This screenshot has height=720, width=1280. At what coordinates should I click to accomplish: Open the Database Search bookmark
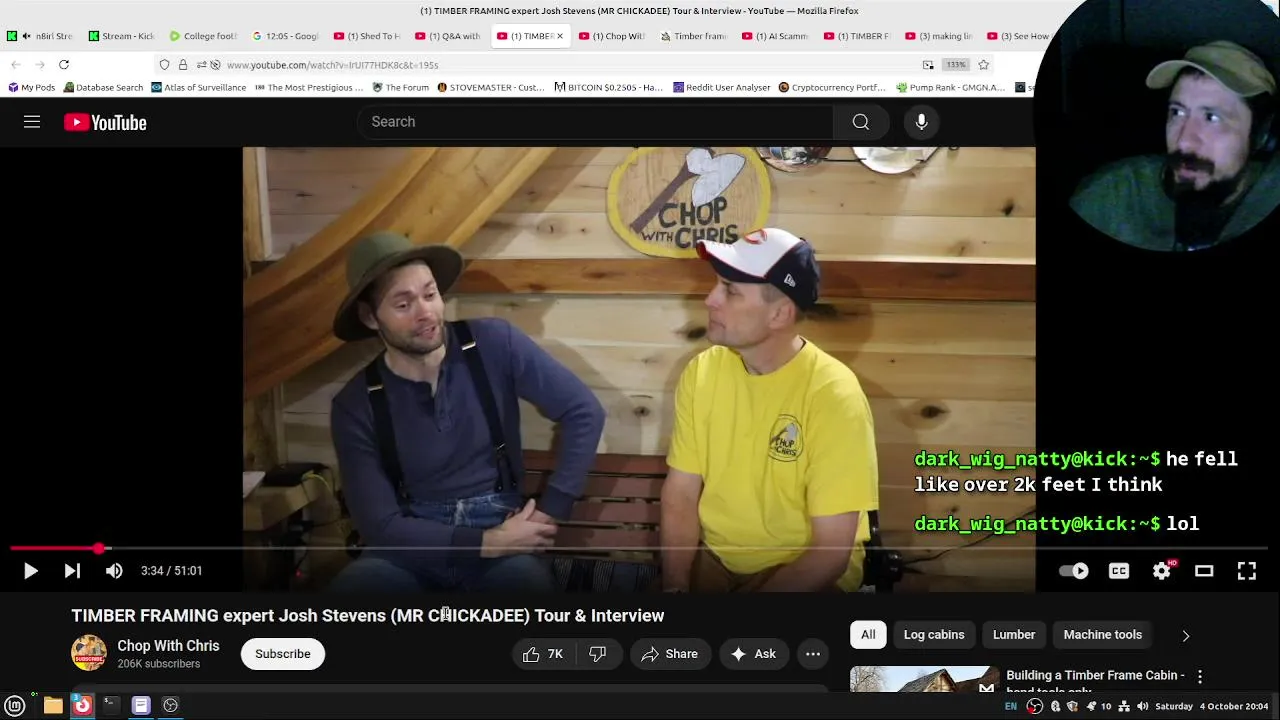pos(103,87)
